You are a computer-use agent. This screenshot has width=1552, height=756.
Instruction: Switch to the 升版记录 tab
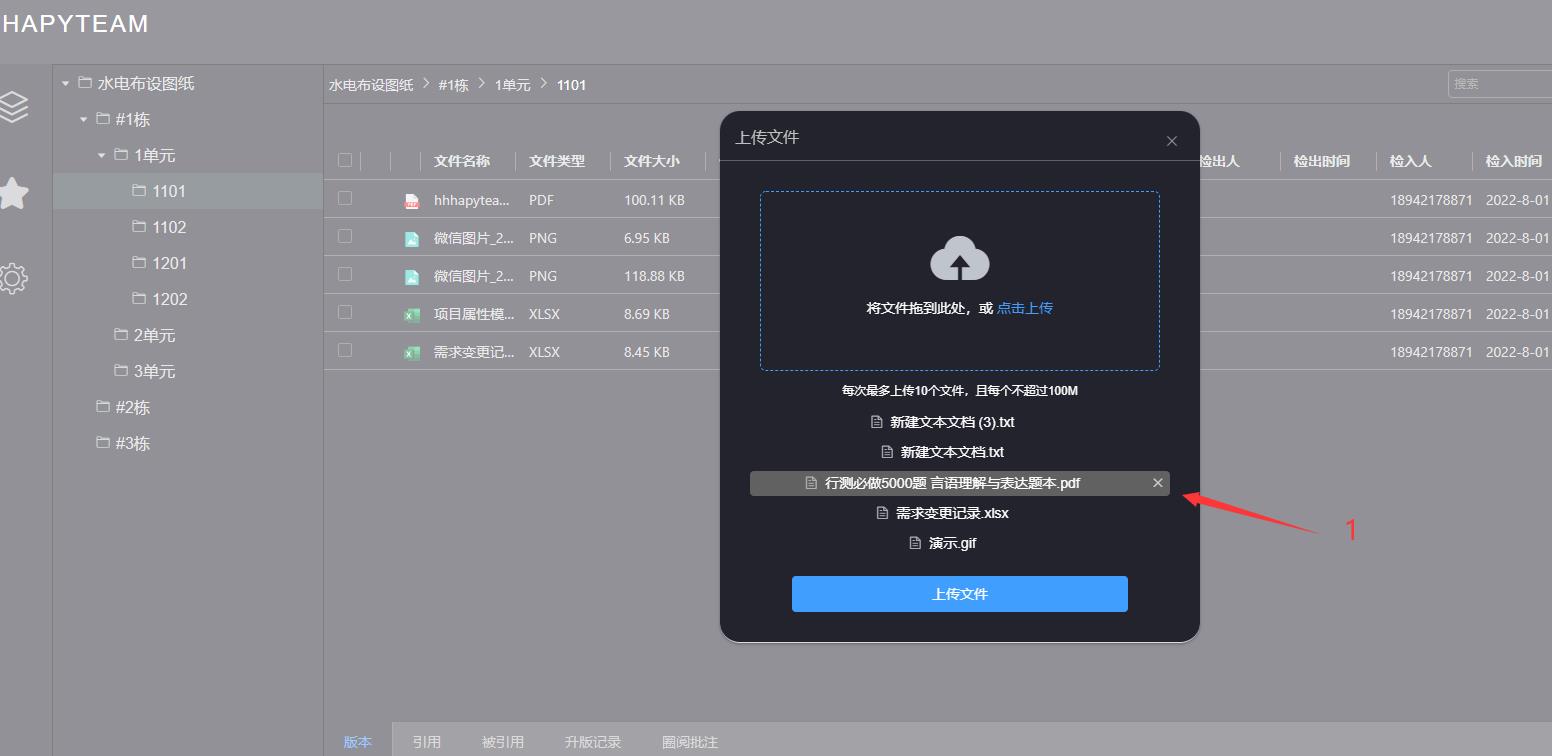click(593, 742)
